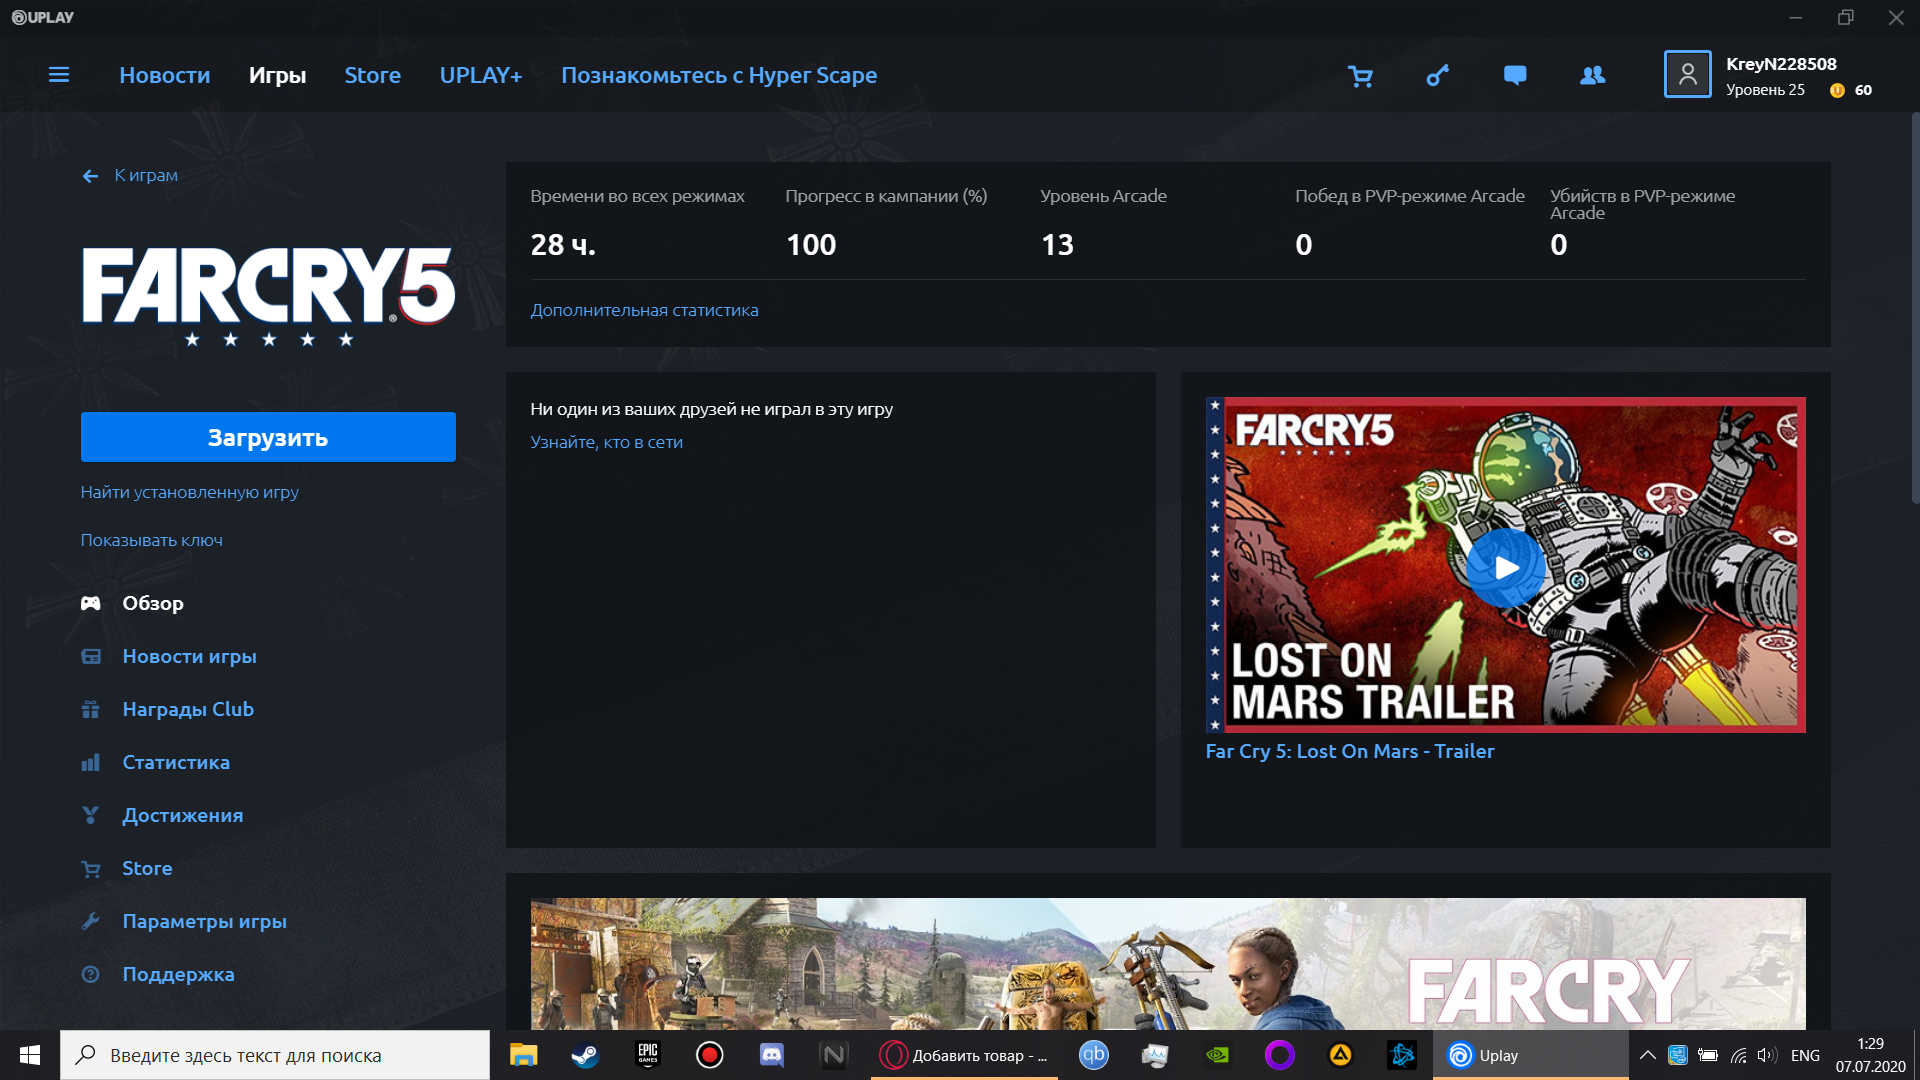Open the friends list icon
This screenshot has height=1080, width=1920.
pos(1592,76)
